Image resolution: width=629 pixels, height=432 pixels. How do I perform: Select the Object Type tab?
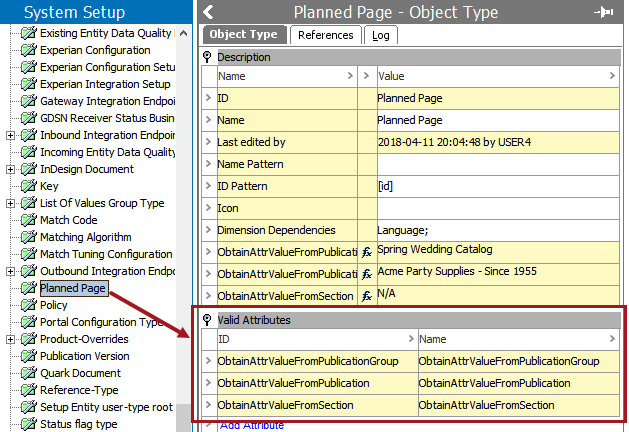click(243, 34)
